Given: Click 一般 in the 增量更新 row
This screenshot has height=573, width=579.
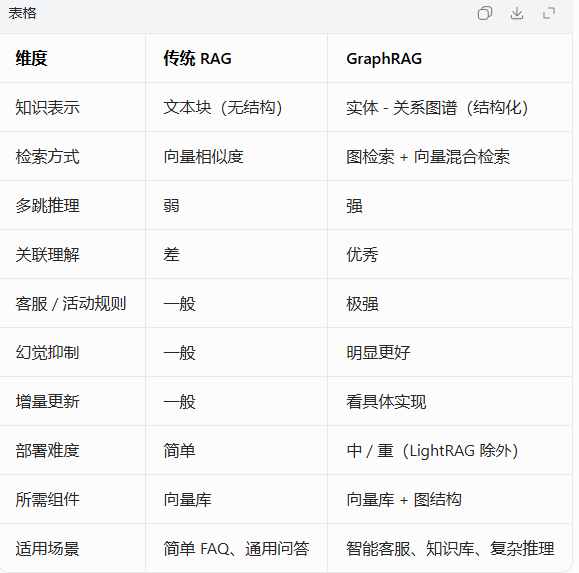Looking at the screenshot, I should (x=179, y=402).
